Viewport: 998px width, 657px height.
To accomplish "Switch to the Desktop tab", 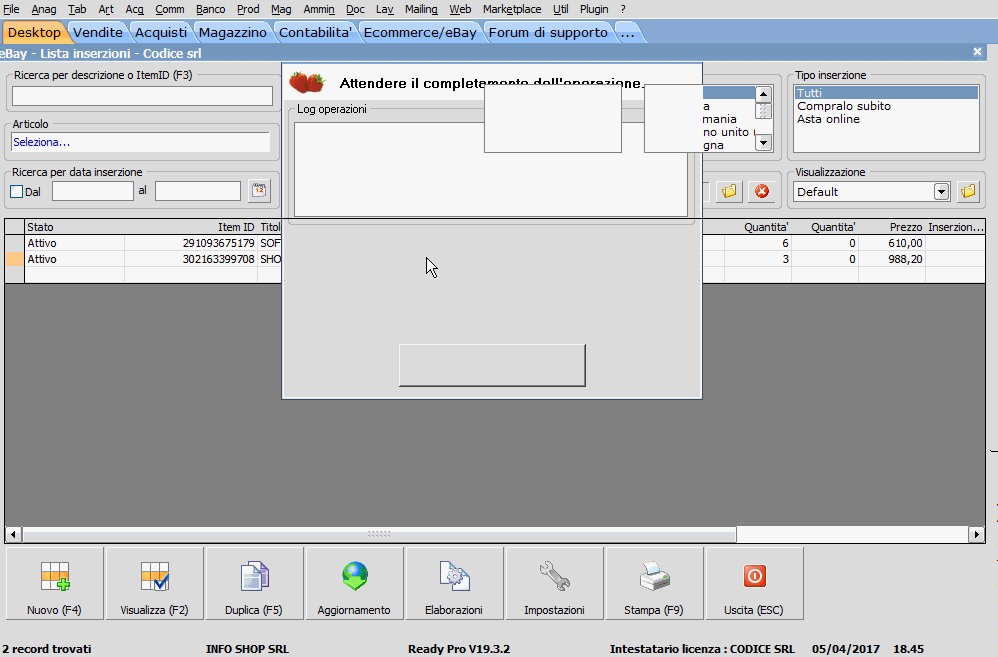I will coord(34,32).
